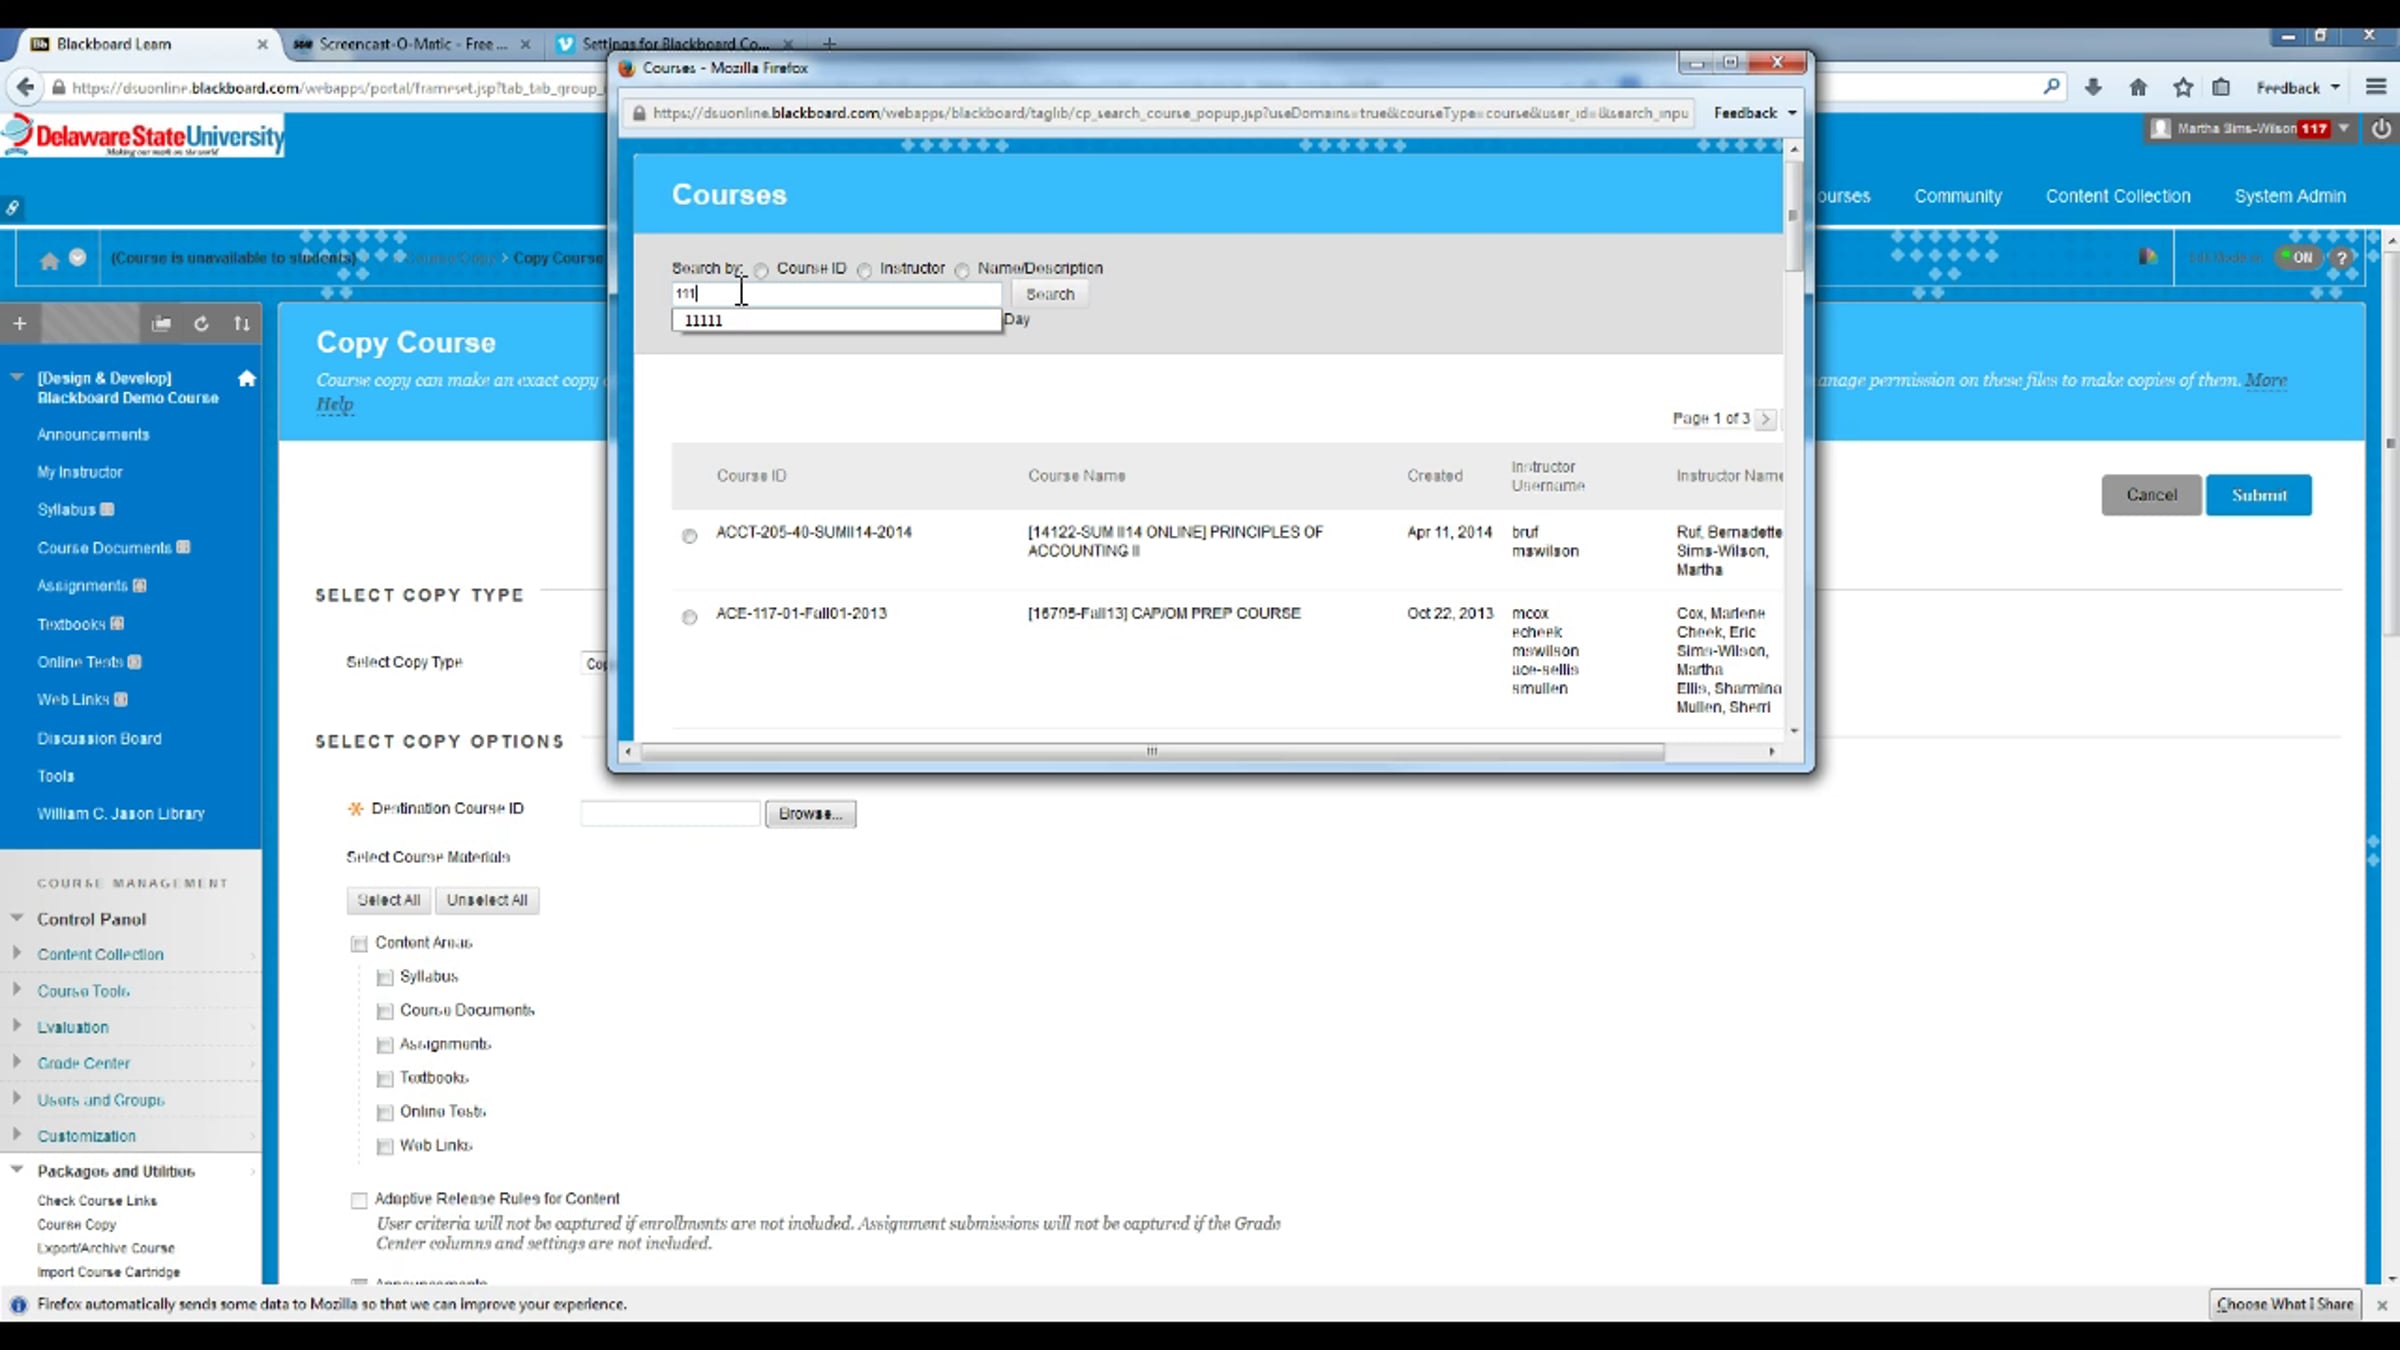Choose the 11111 autocomplete suggestion
The image size is (2400, 1350).
coord(836,320)
